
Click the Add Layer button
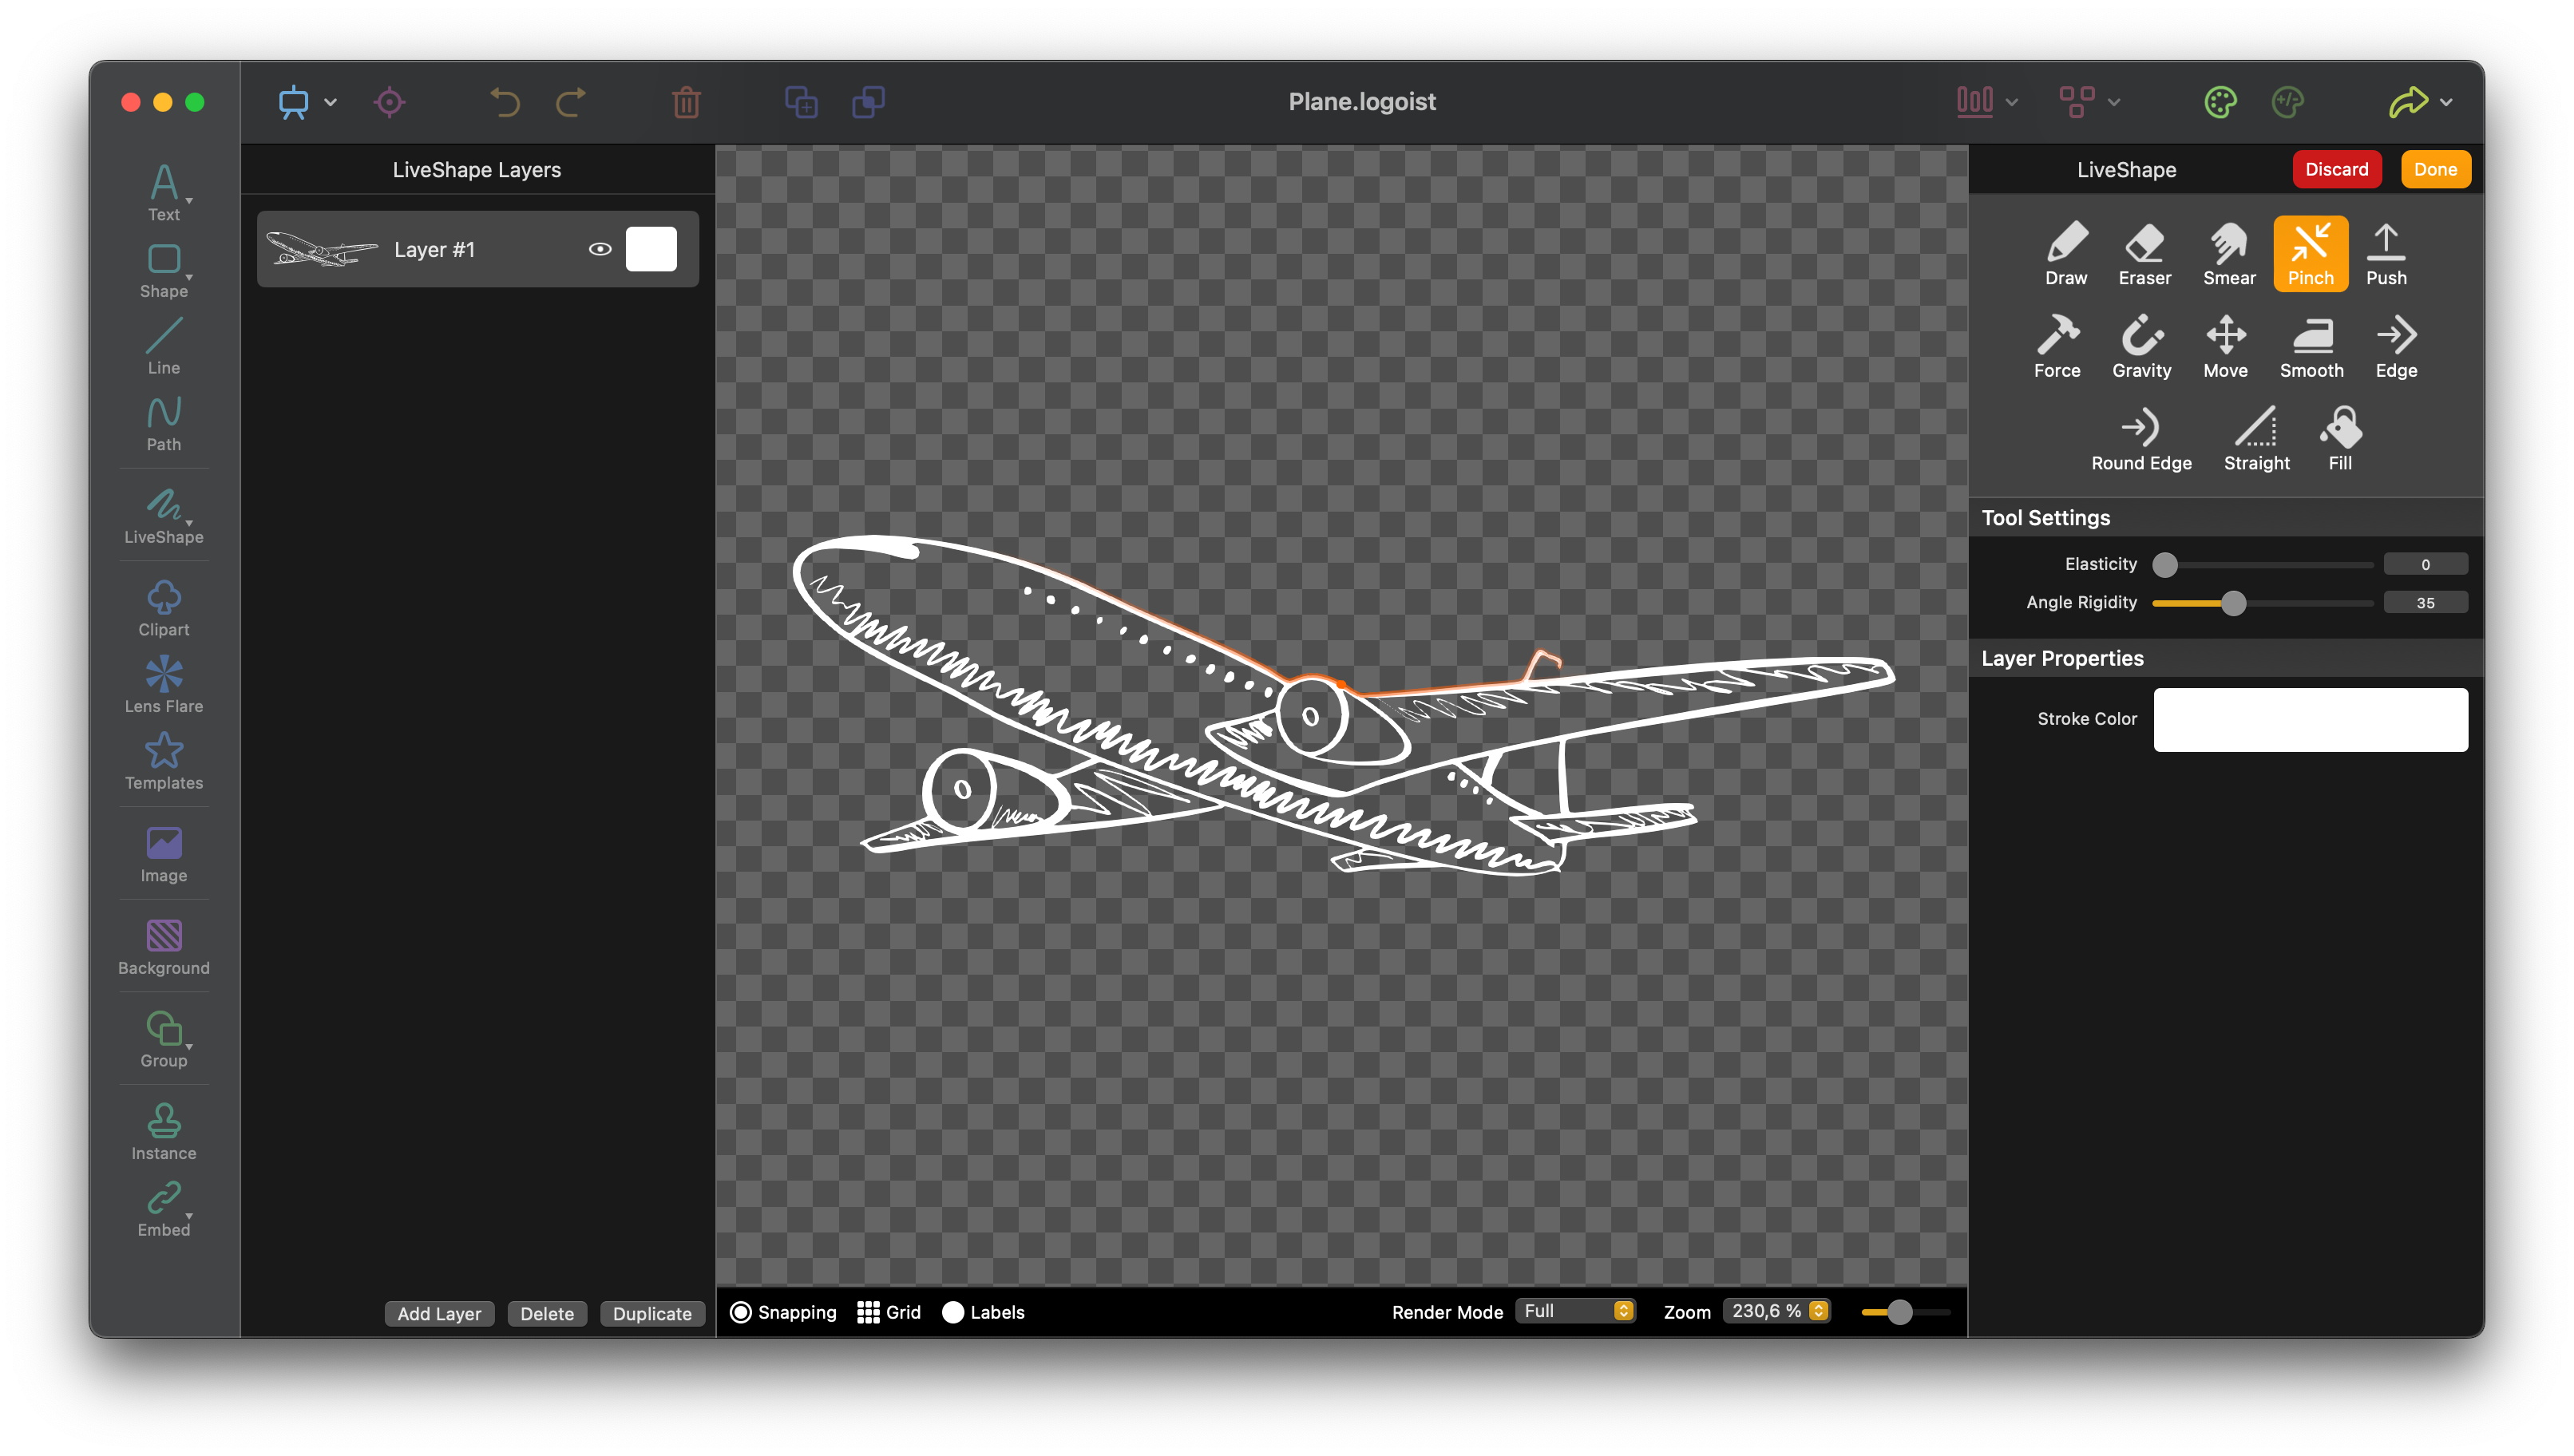(x=439, y=1313)
